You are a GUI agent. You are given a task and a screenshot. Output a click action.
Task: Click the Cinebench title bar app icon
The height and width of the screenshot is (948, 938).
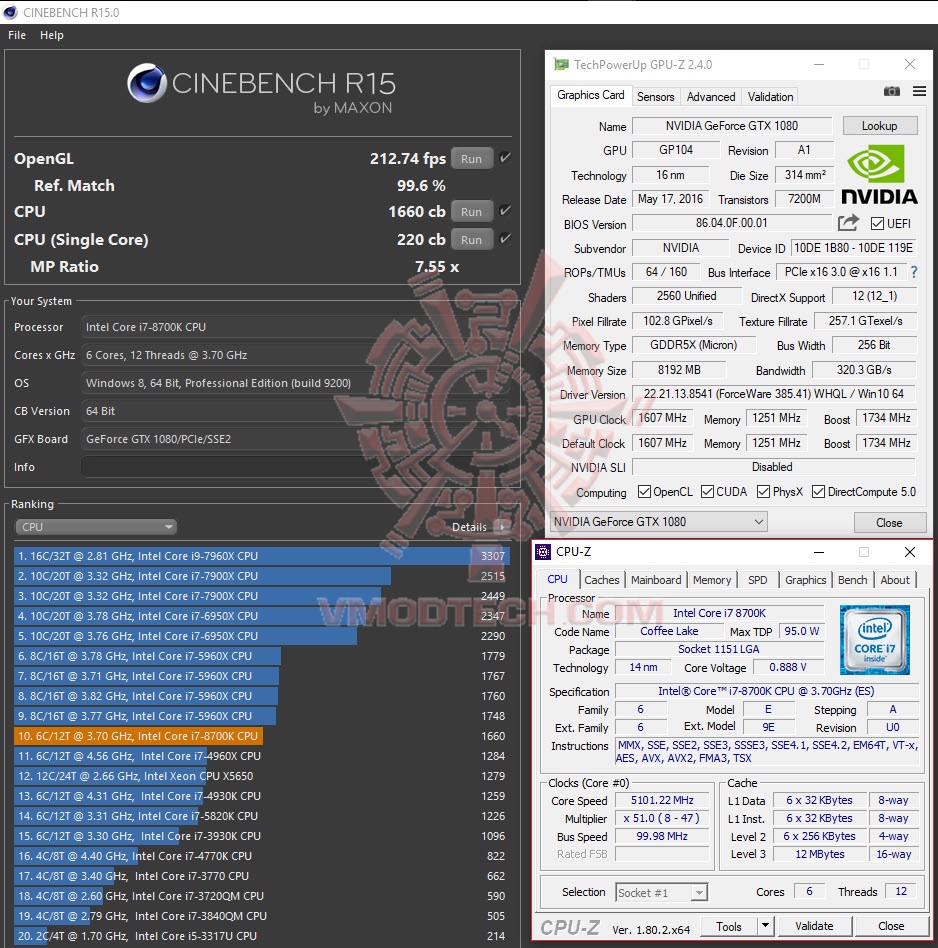[x=10, y=12]
